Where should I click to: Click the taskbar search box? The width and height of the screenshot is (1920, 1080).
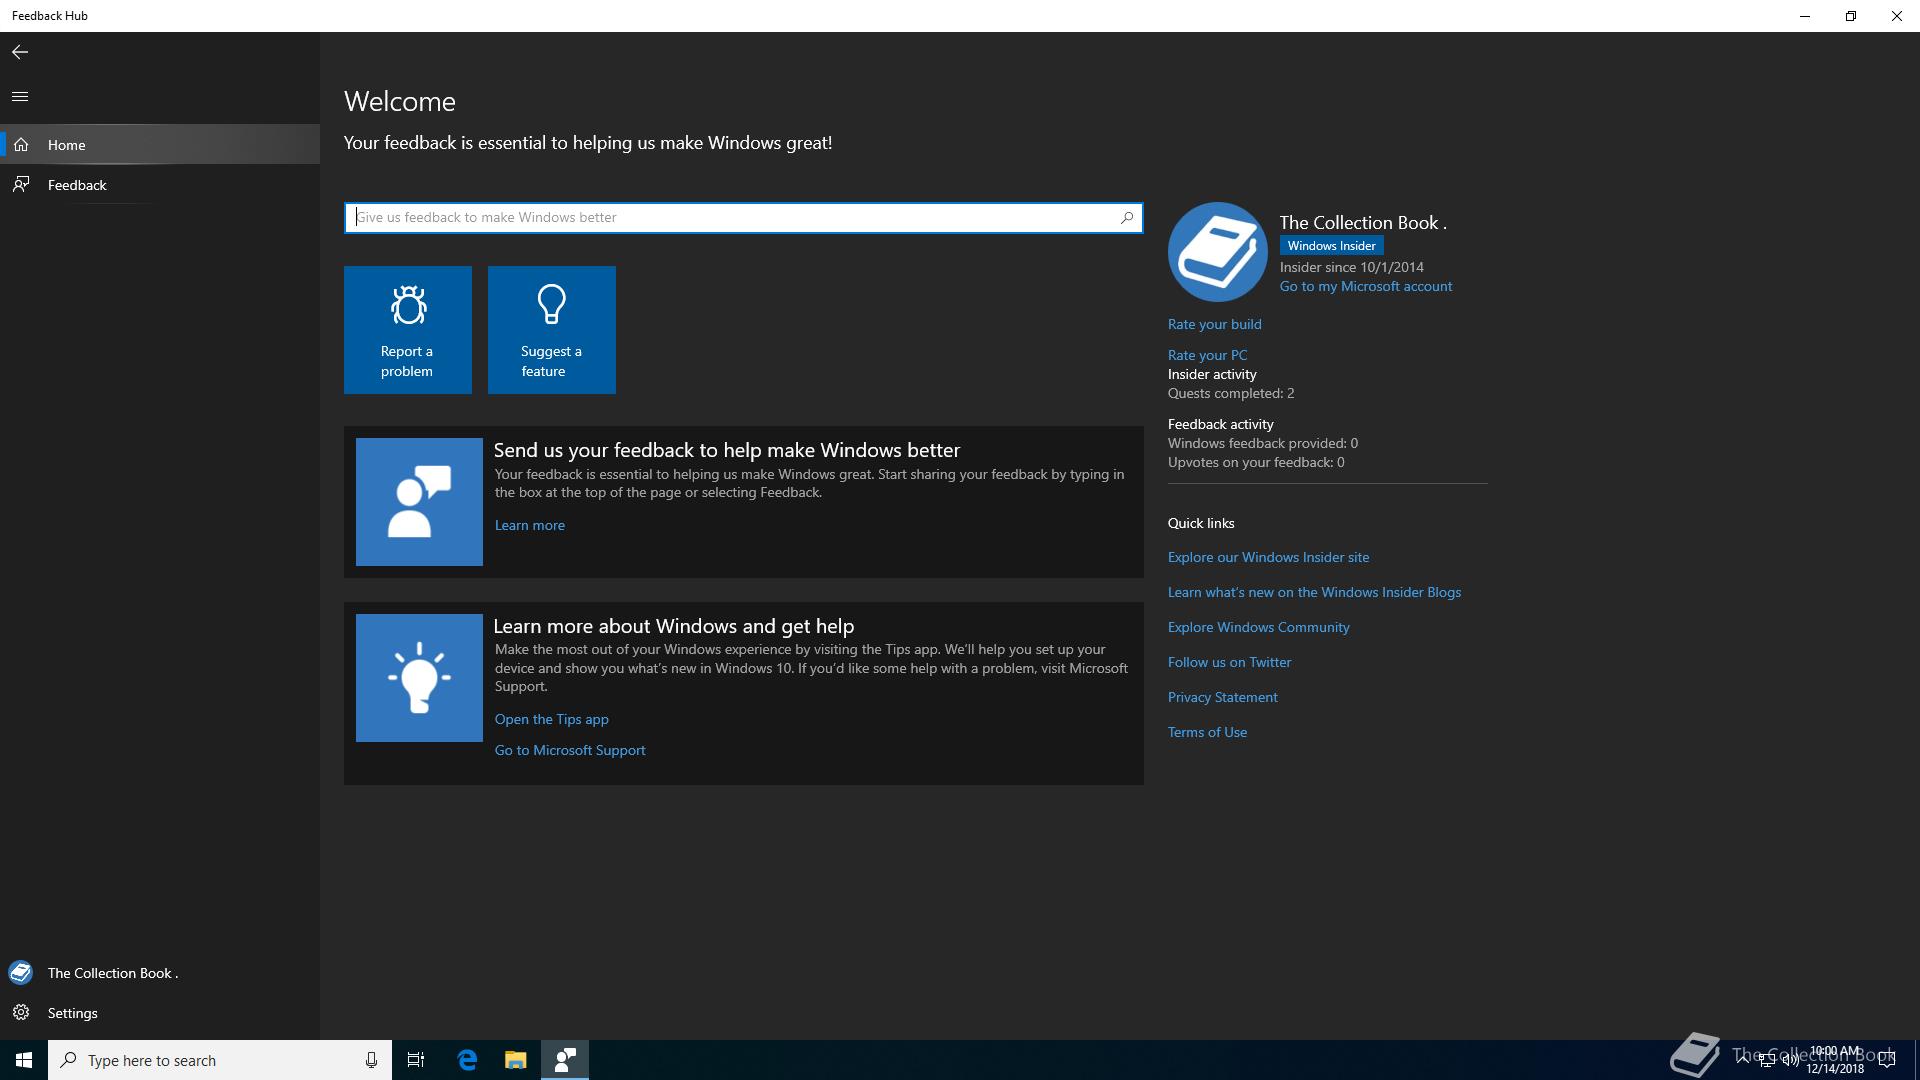[x=220, y=1060]
